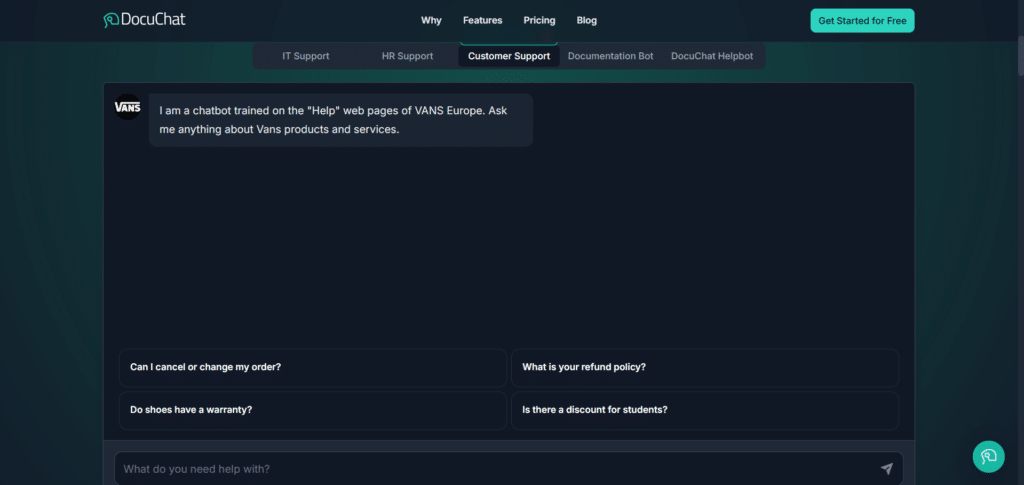Visit the Blog from the header
The height and width of the screenshot is (485, 1024).
586,20
